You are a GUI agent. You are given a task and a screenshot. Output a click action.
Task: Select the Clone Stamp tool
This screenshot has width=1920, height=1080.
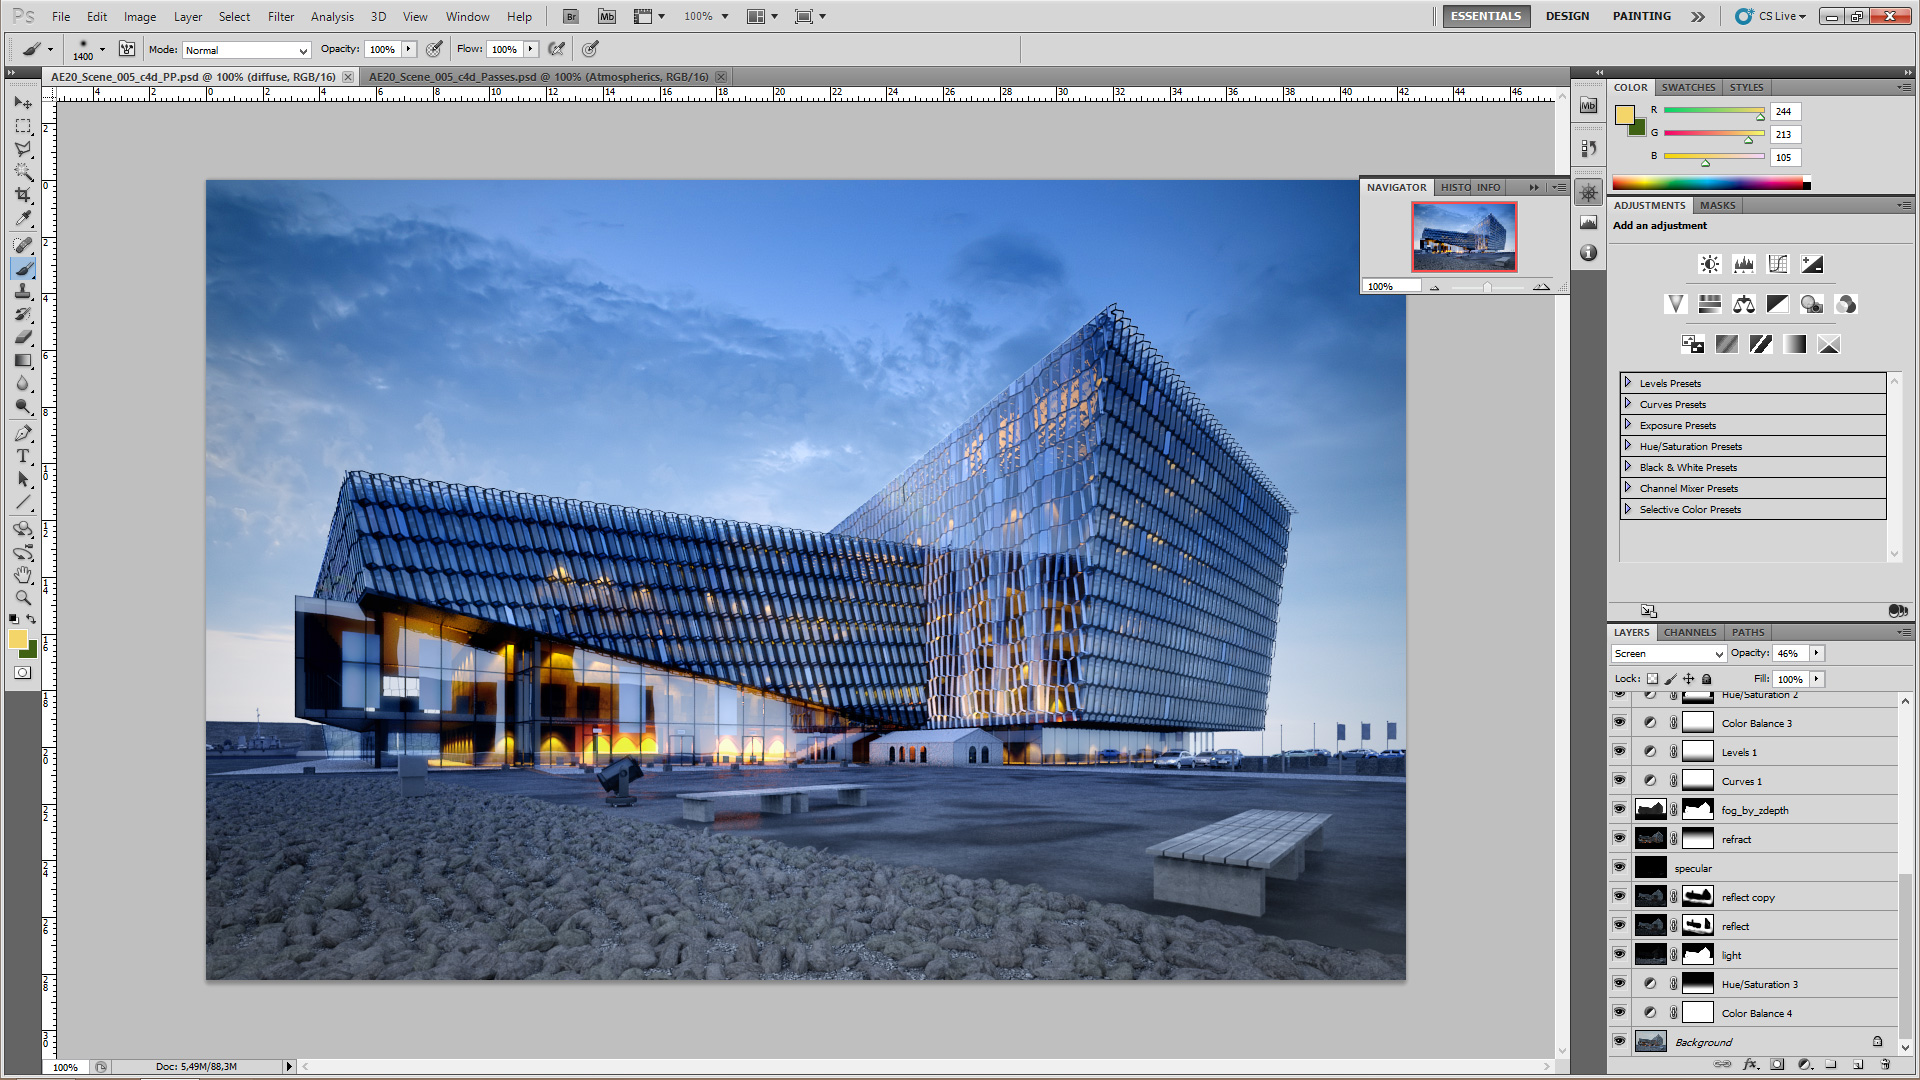(x=23, y=291)
